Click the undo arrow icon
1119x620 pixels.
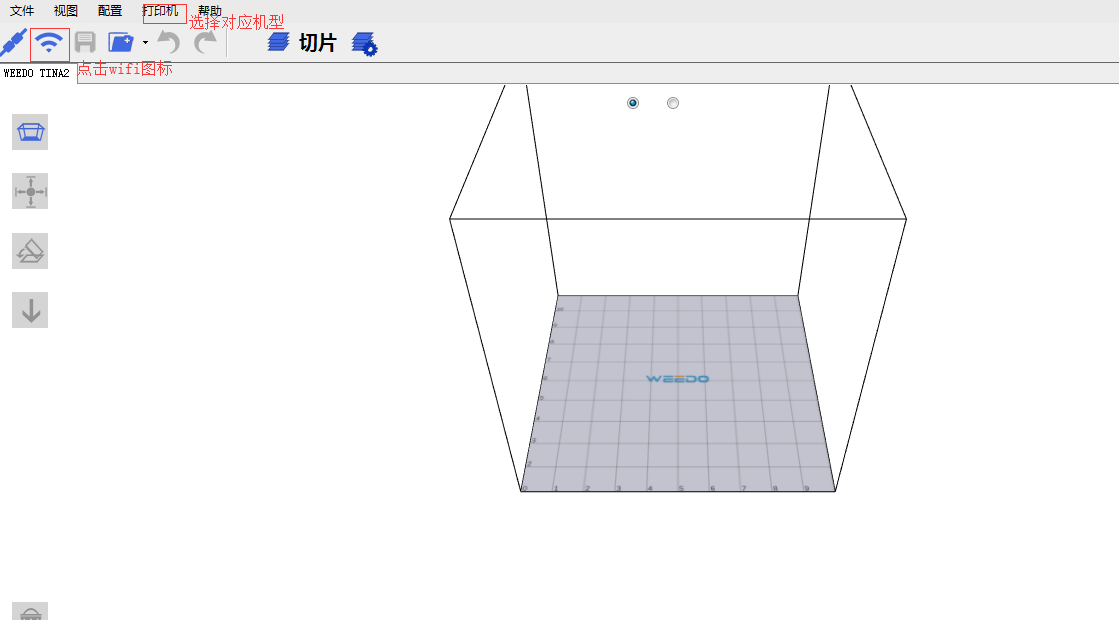click(169, 43)
